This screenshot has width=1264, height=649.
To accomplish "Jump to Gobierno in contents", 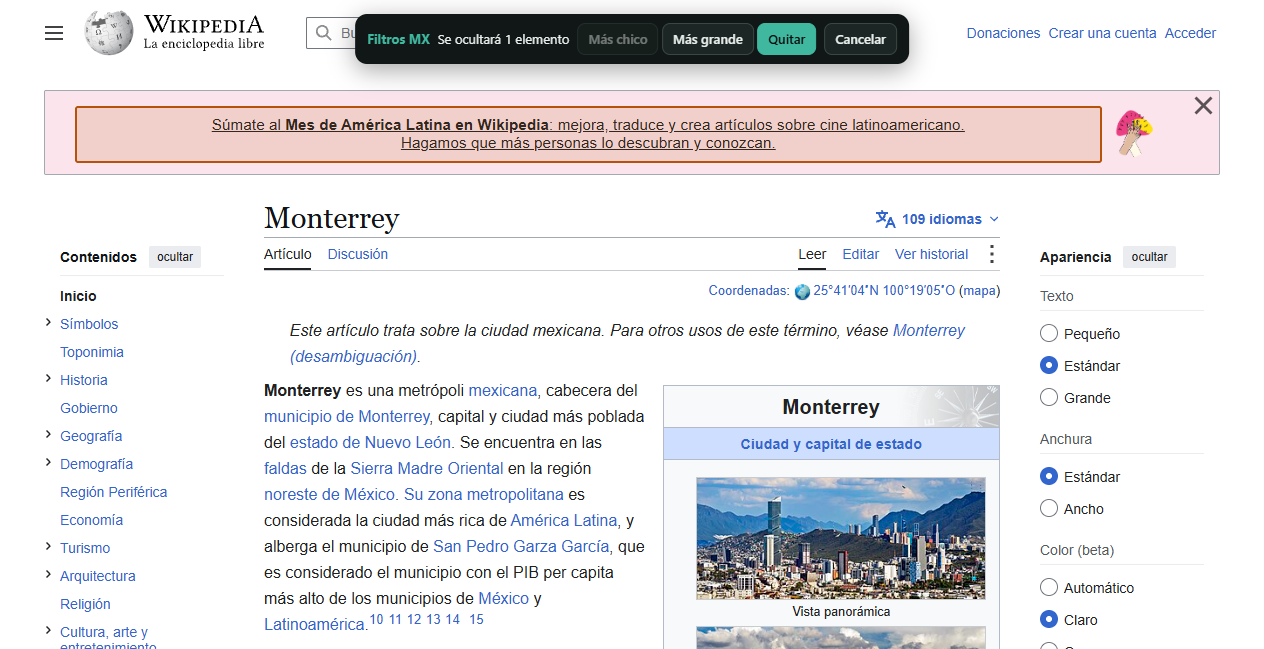I will point(89,408).
